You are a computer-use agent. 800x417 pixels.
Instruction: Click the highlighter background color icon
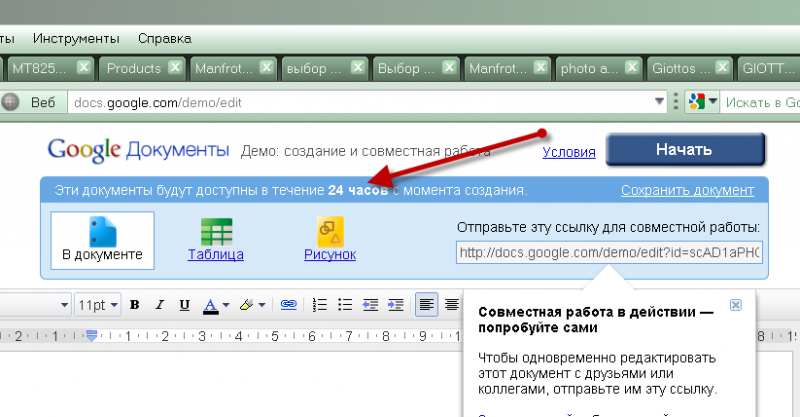click(246, 305)
